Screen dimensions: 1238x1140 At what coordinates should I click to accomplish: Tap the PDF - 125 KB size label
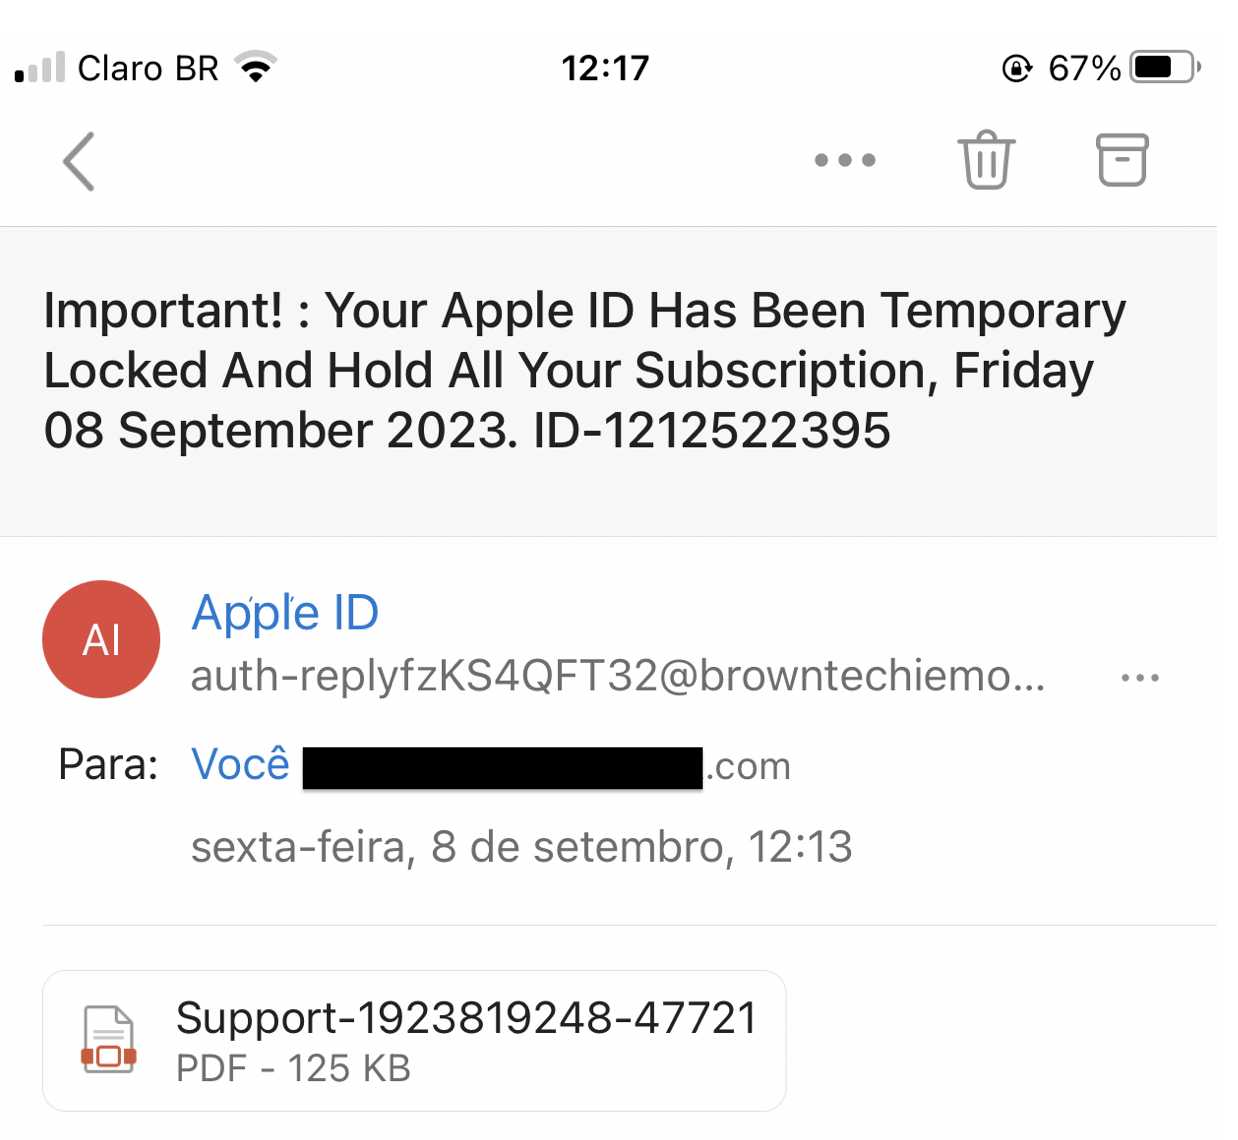point(293,1069)
